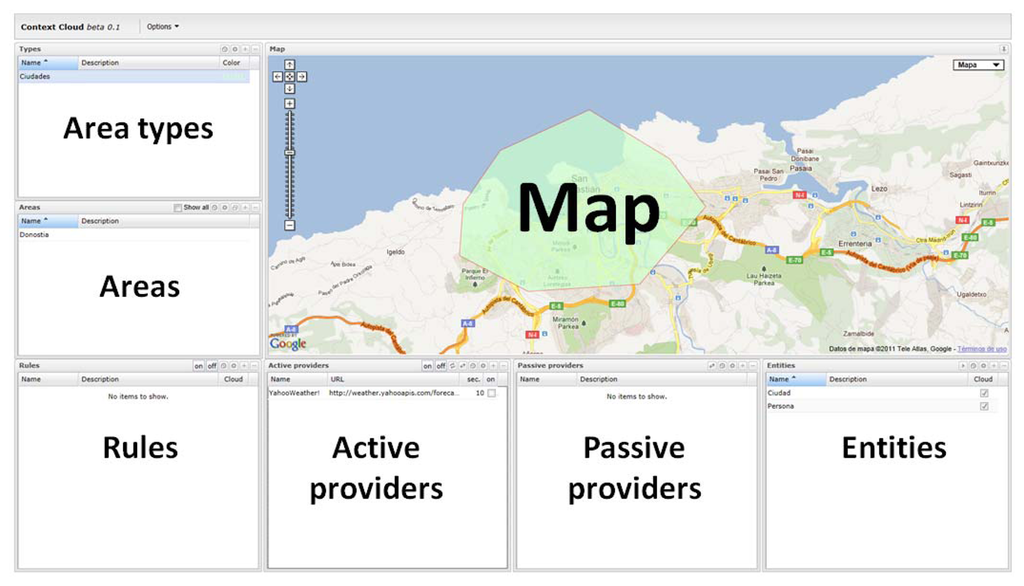Click the weather.yahooapis.com URL cell

[x=394, y=393]
